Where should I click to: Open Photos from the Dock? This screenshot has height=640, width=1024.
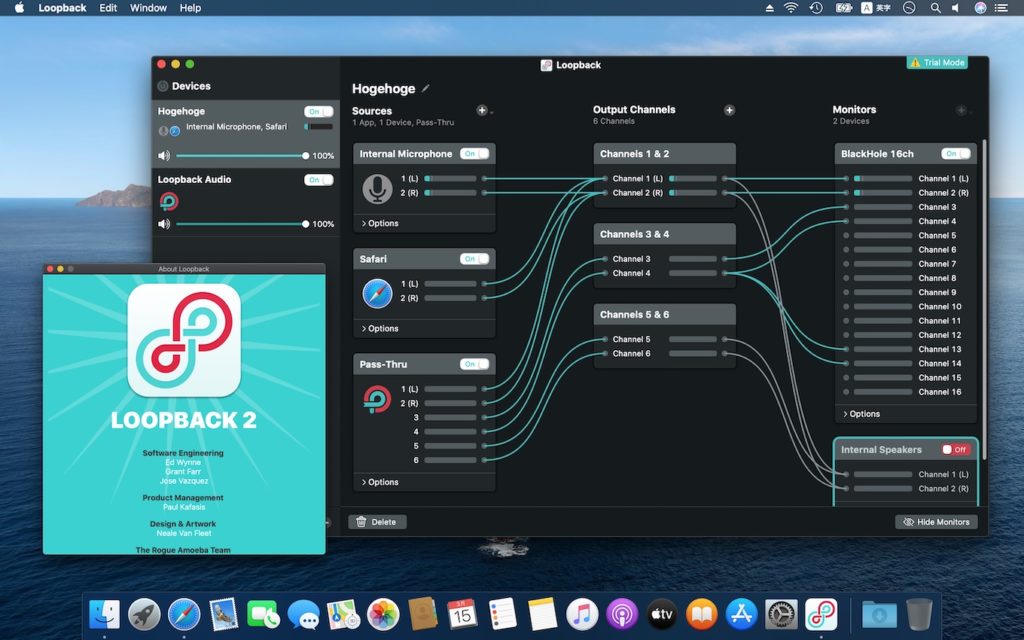[x=383, y=614]
